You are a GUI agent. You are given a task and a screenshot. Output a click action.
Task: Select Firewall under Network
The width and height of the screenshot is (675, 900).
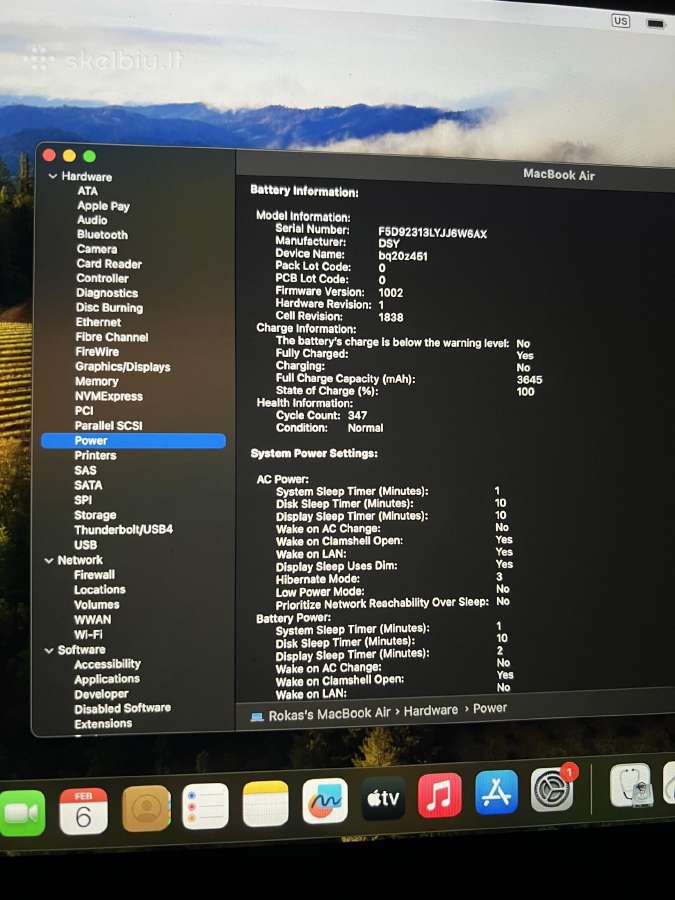(94, 575)
